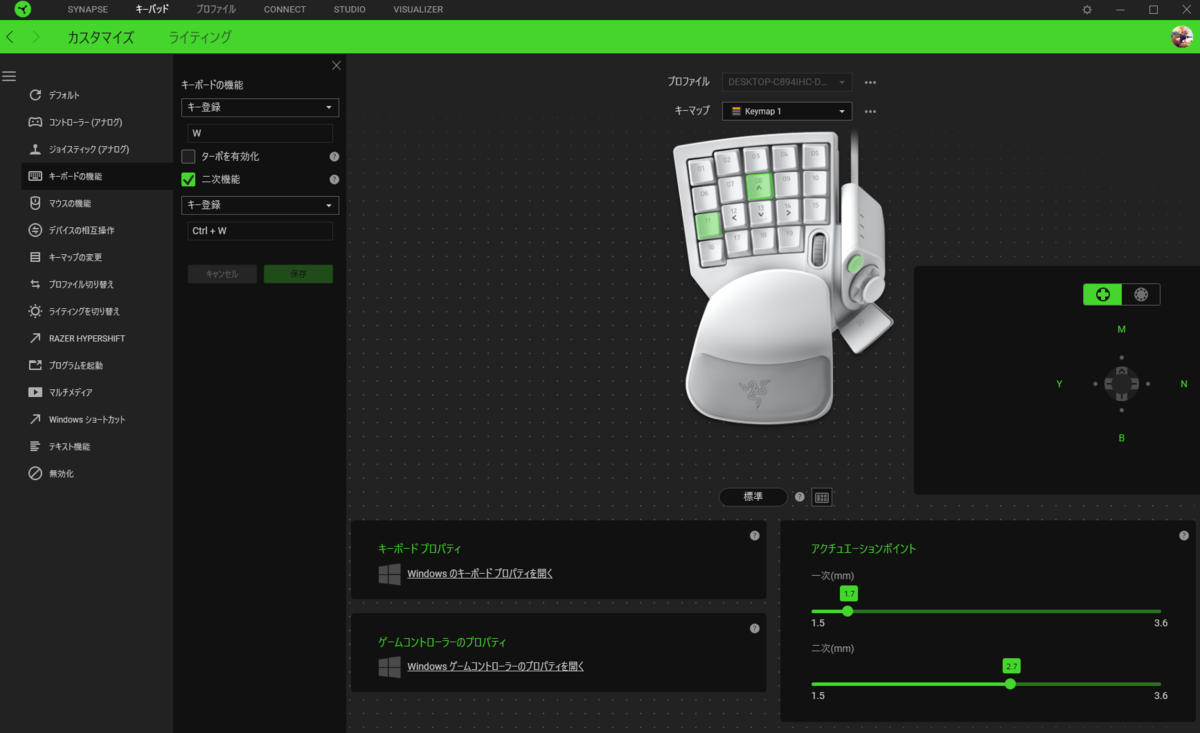Image resolution: width=1200 pixels, height=733 pixels.
Task: Open the カスタマイズ sub-tab
Action: (100, 37)
